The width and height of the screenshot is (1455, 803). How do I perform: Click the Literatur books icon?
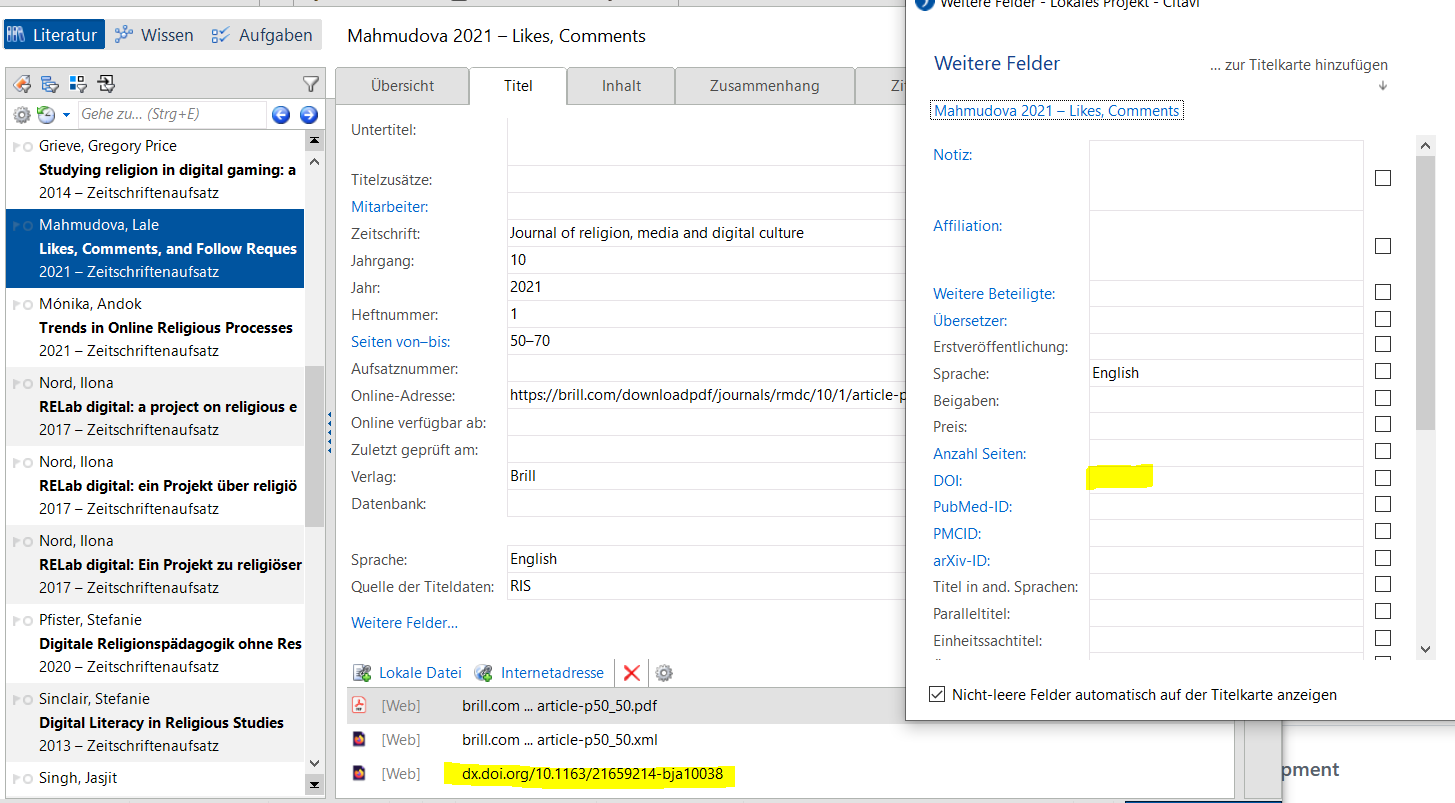(17, 35)
